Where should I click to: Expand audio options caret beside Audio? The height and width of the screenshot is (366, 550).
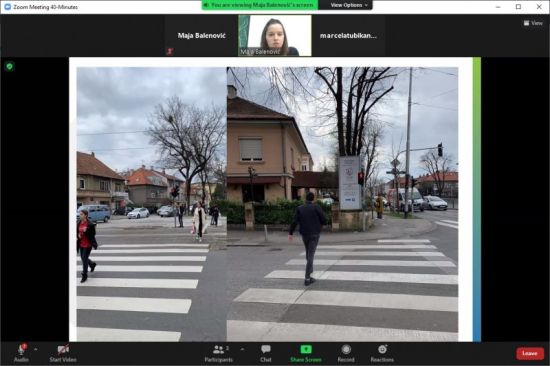point(36,350)
